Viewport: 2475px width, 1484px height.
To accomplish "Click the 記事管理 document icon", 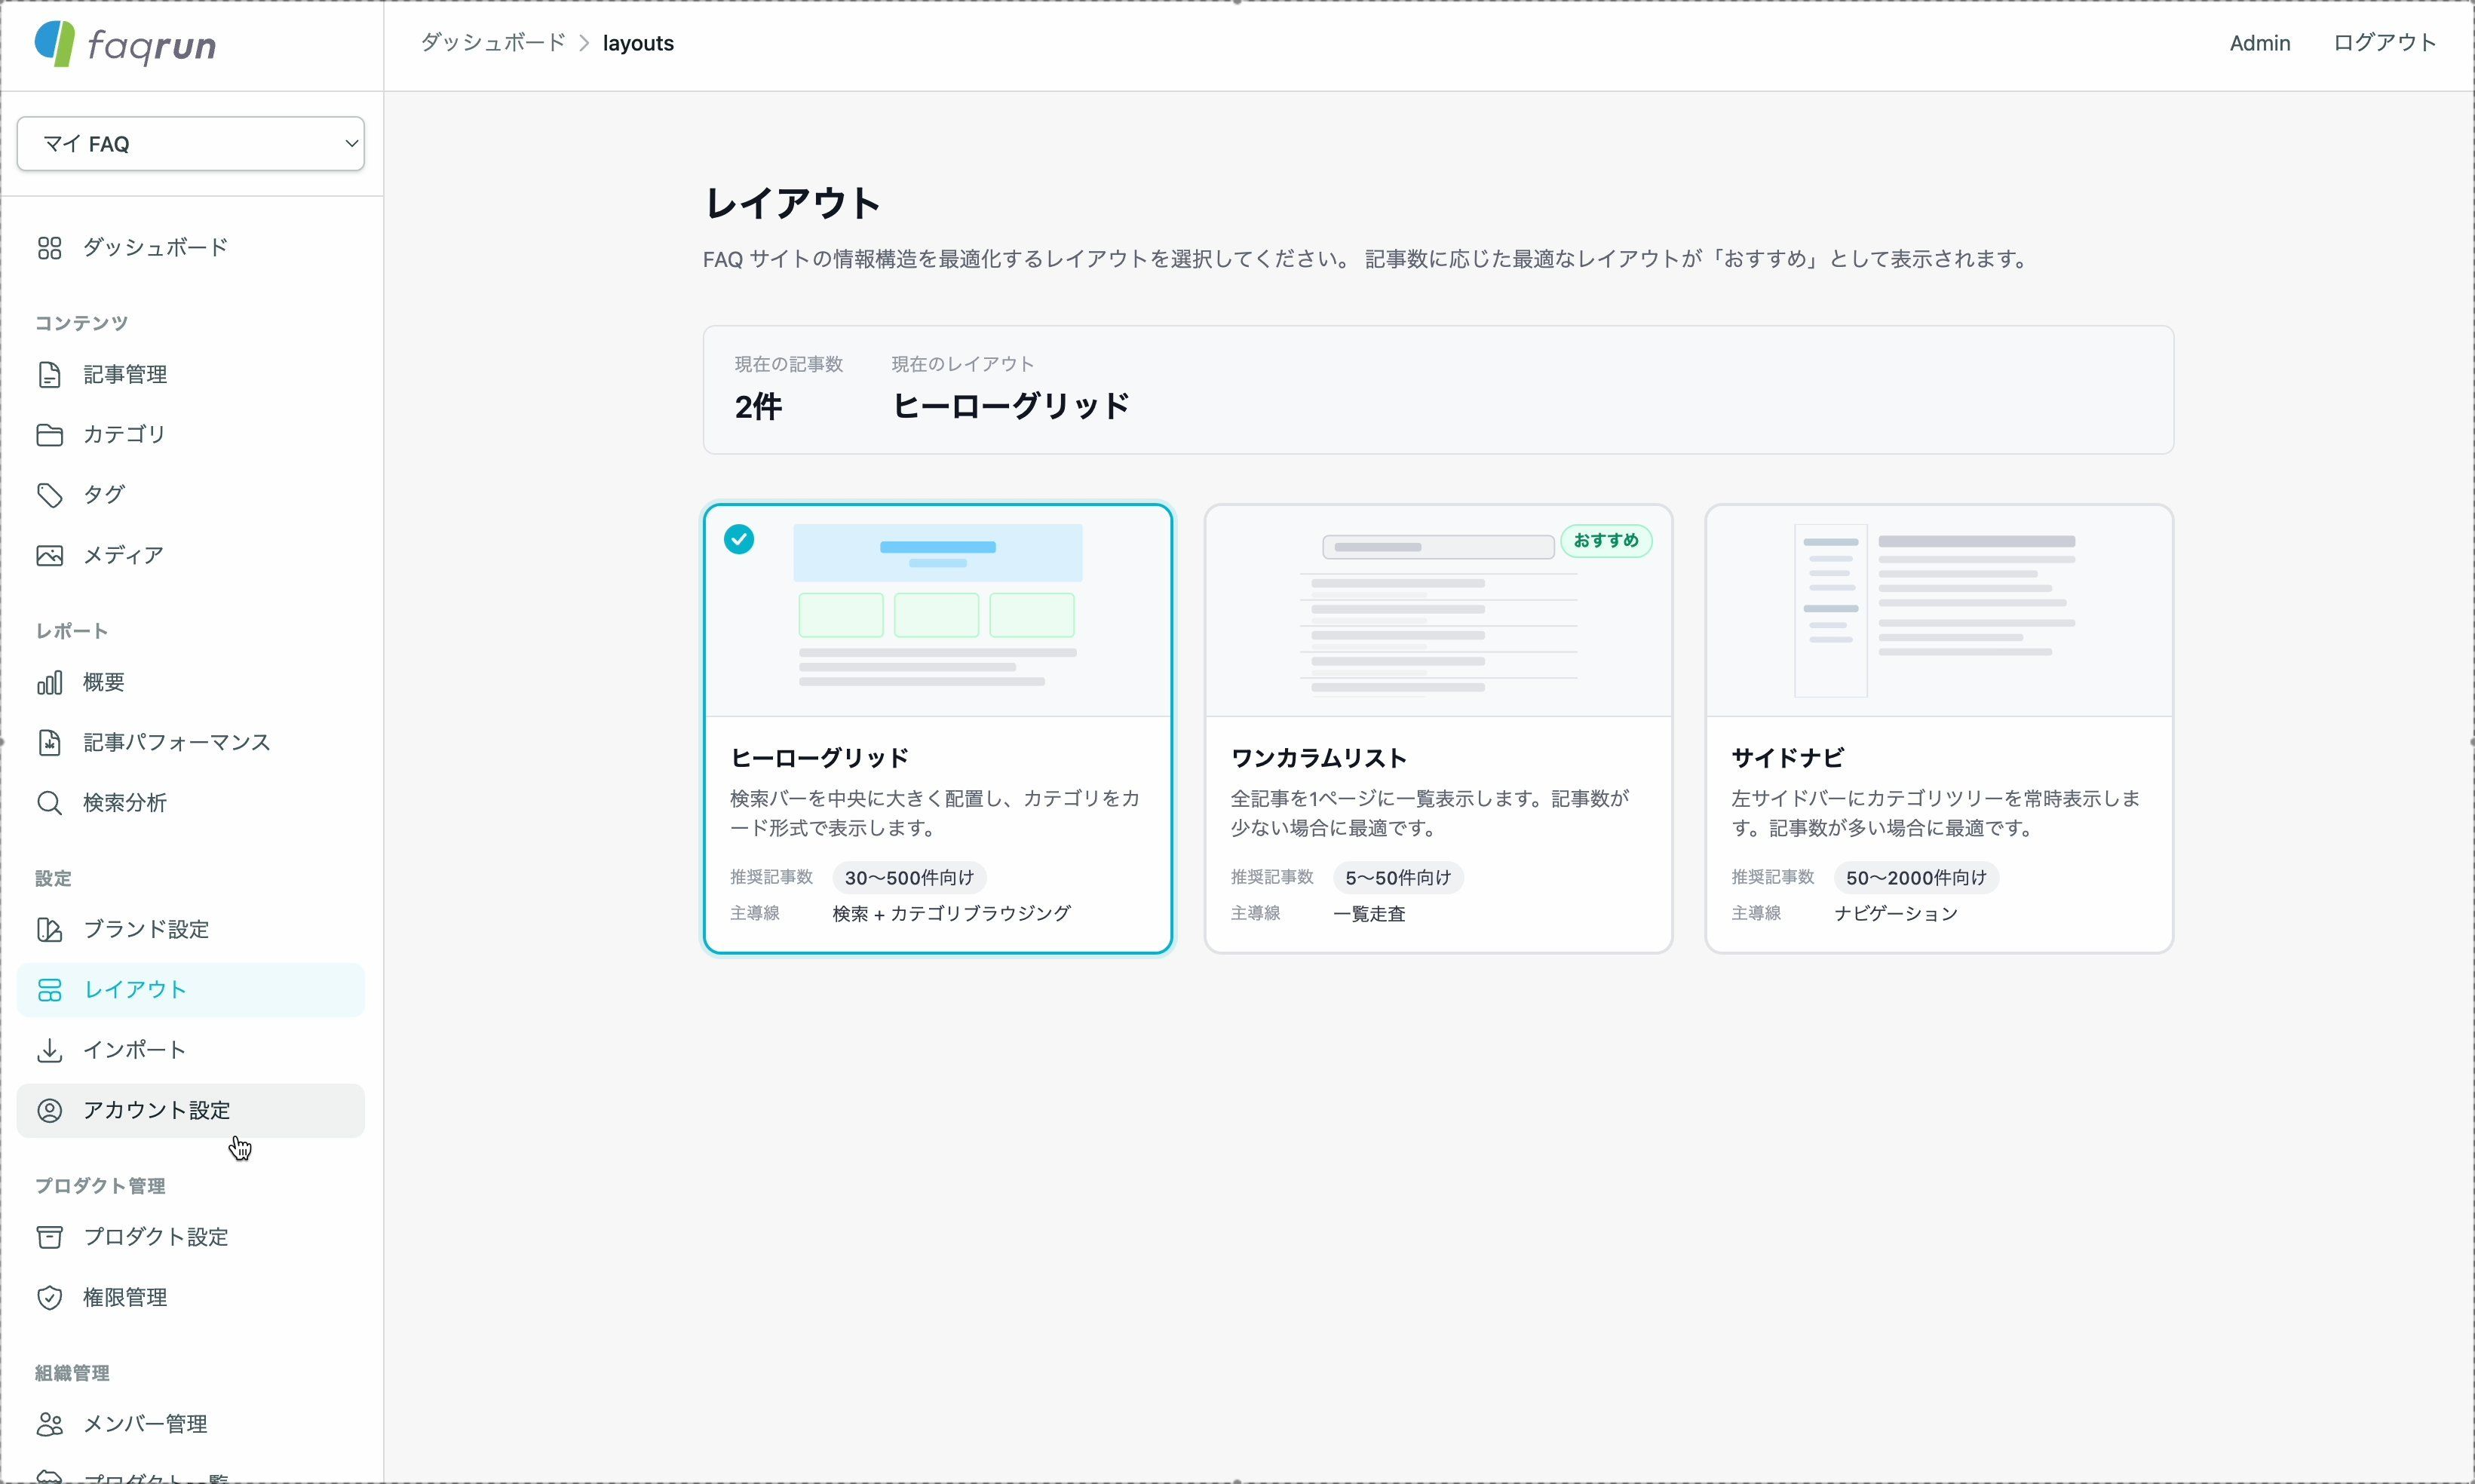I will [49, 375].
